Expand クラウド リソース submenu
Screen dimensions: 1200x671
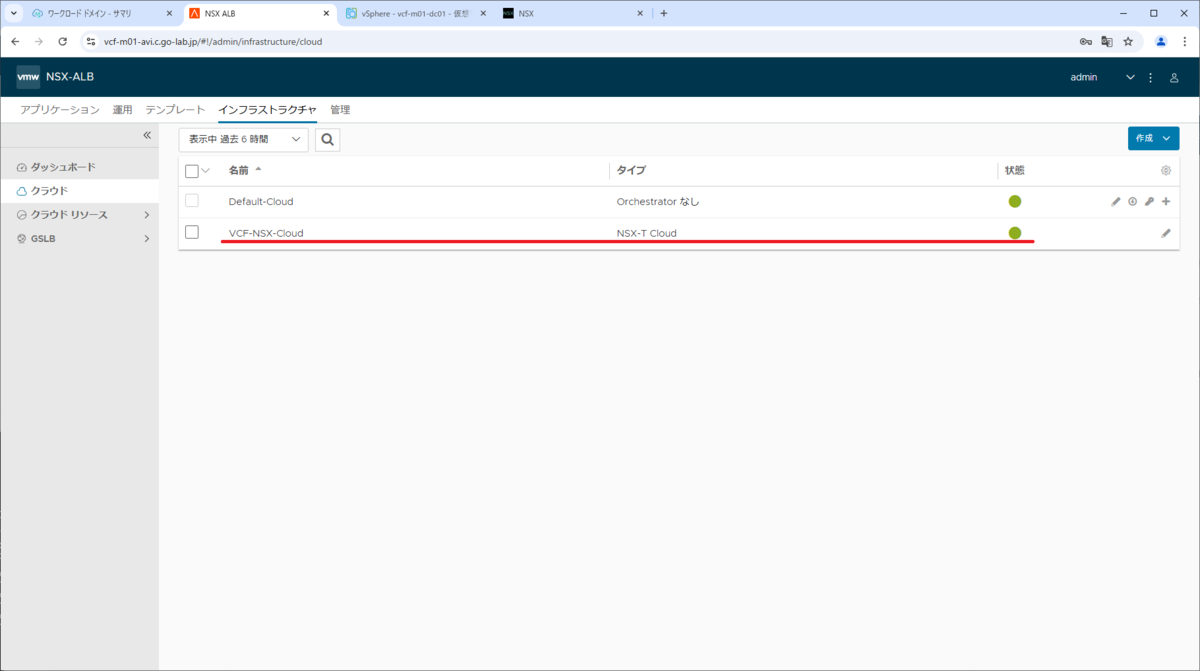click(x=146, y=215)
